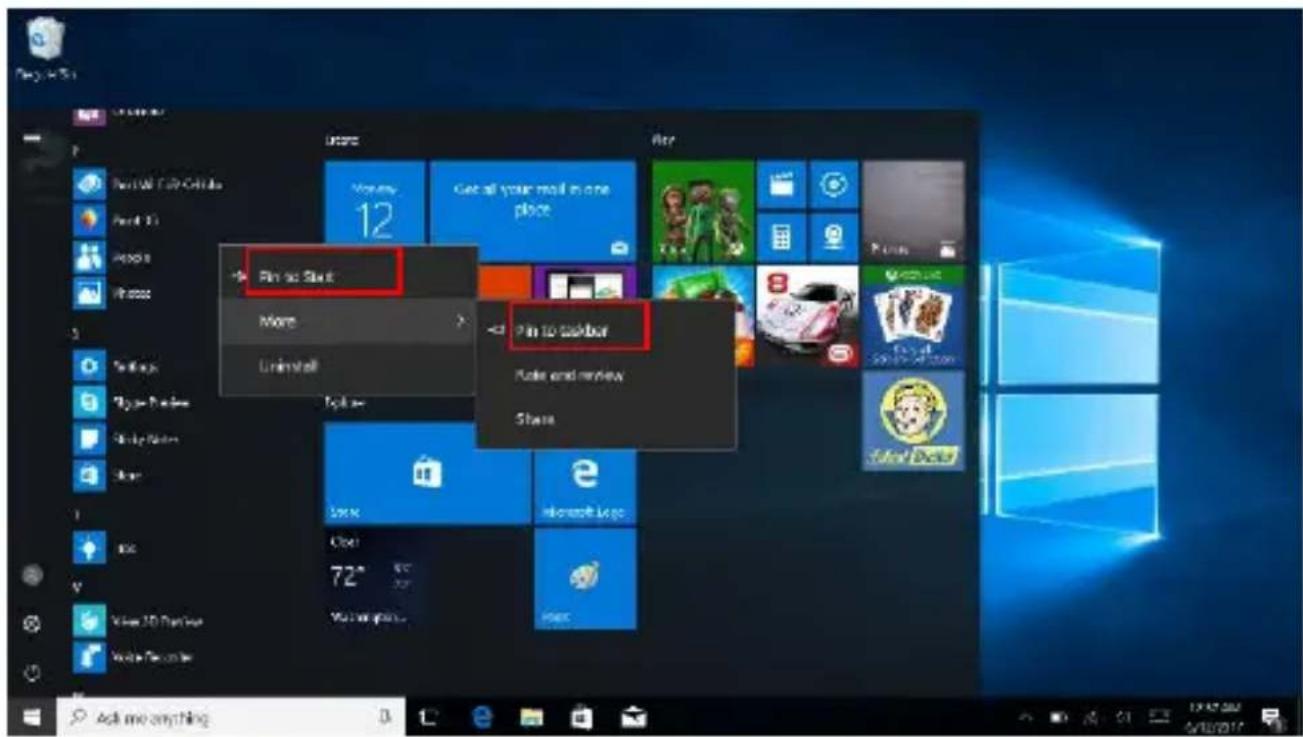The image size is (1303, 737).
Task: Open the Movies clapperboard small tile
Action: [782, 185]
